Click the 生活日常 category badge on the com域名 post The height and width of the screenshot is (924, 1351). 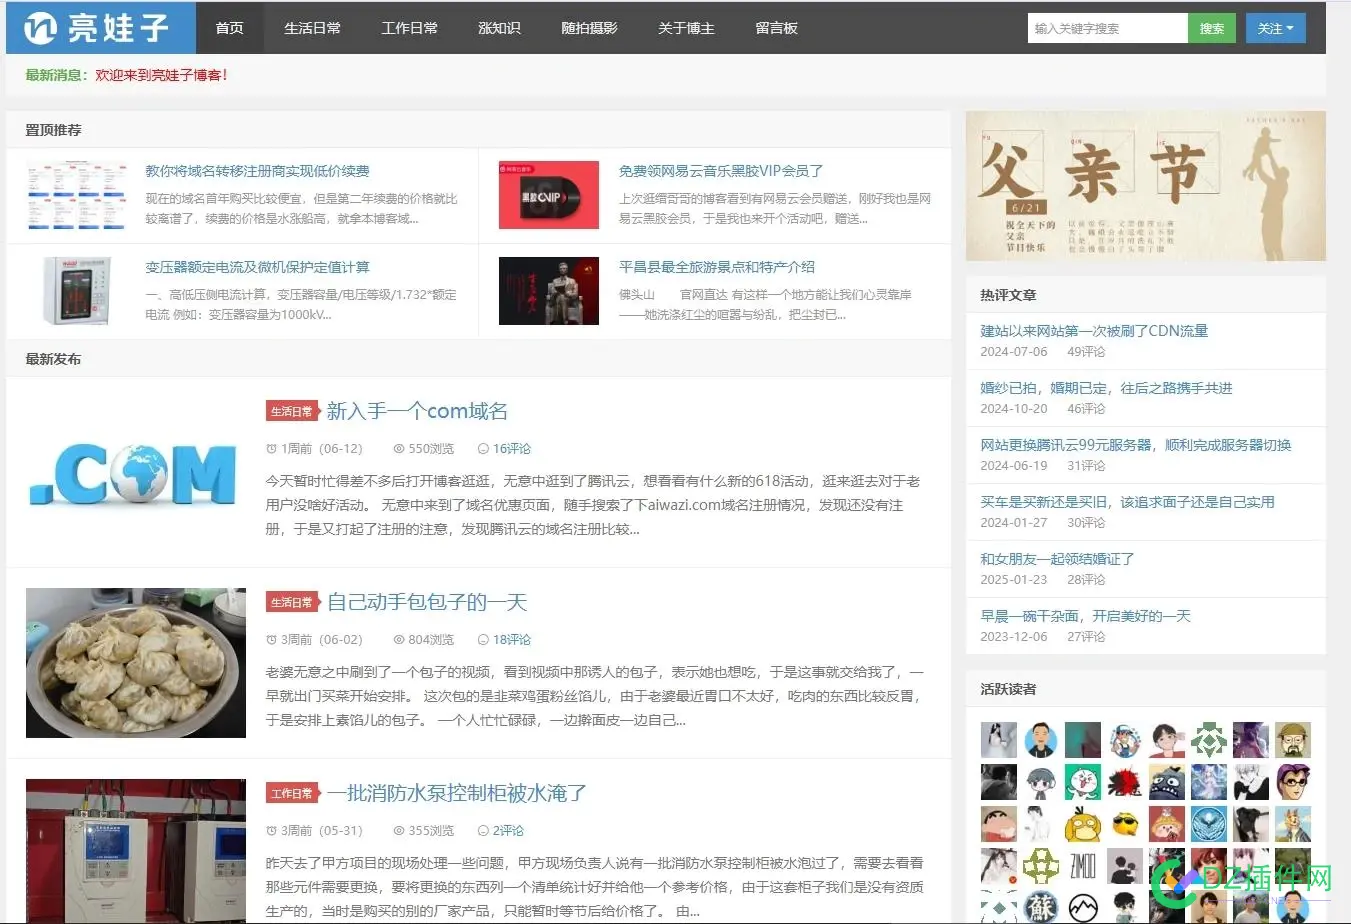coord(291,410)
